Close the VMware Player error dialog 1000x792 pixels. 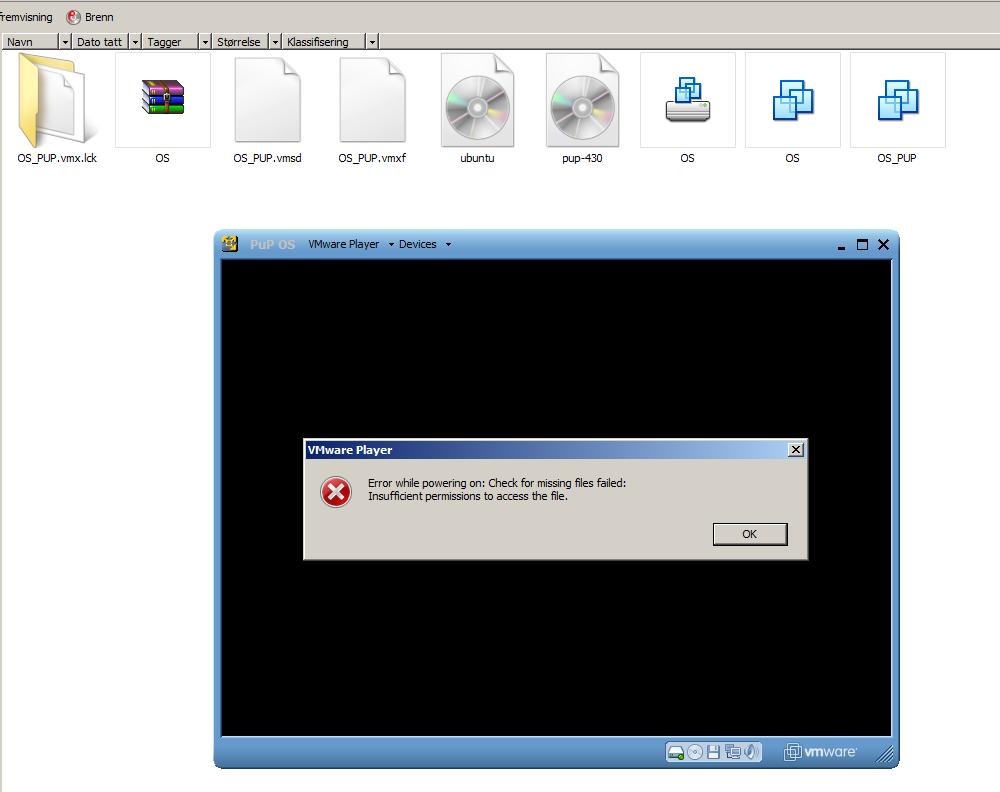[x=795, y=450]
